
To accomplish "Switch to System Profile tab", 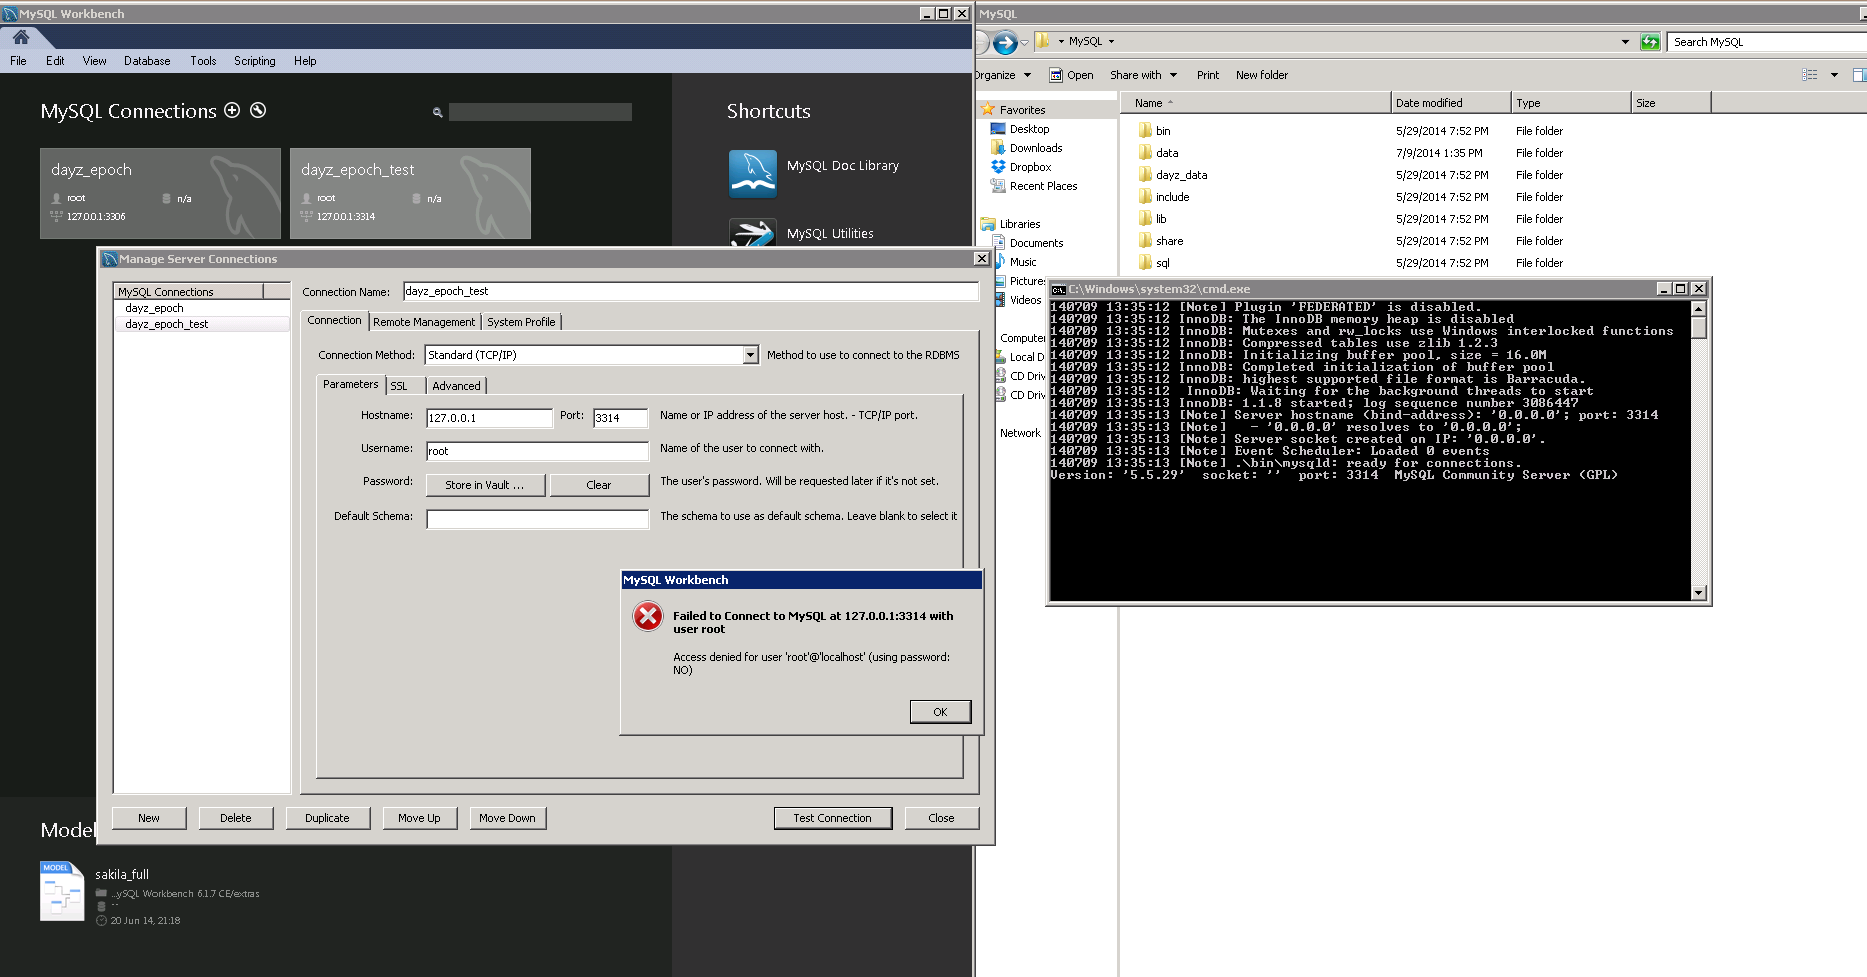I will (521, 322).
